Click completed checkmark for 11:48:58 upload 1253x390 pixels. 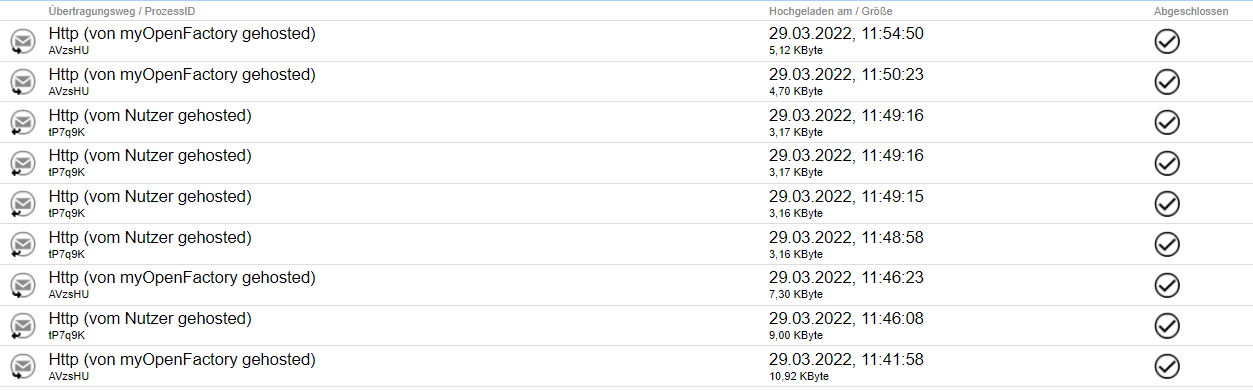[x=1167, y=245]
